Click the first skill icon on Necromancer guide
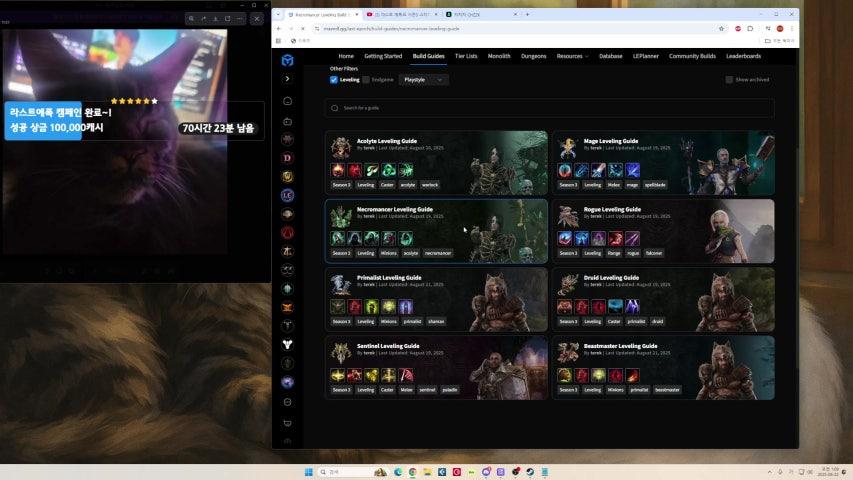The height and width of the screenshot is (480, 853). click(x=338, y=238)
